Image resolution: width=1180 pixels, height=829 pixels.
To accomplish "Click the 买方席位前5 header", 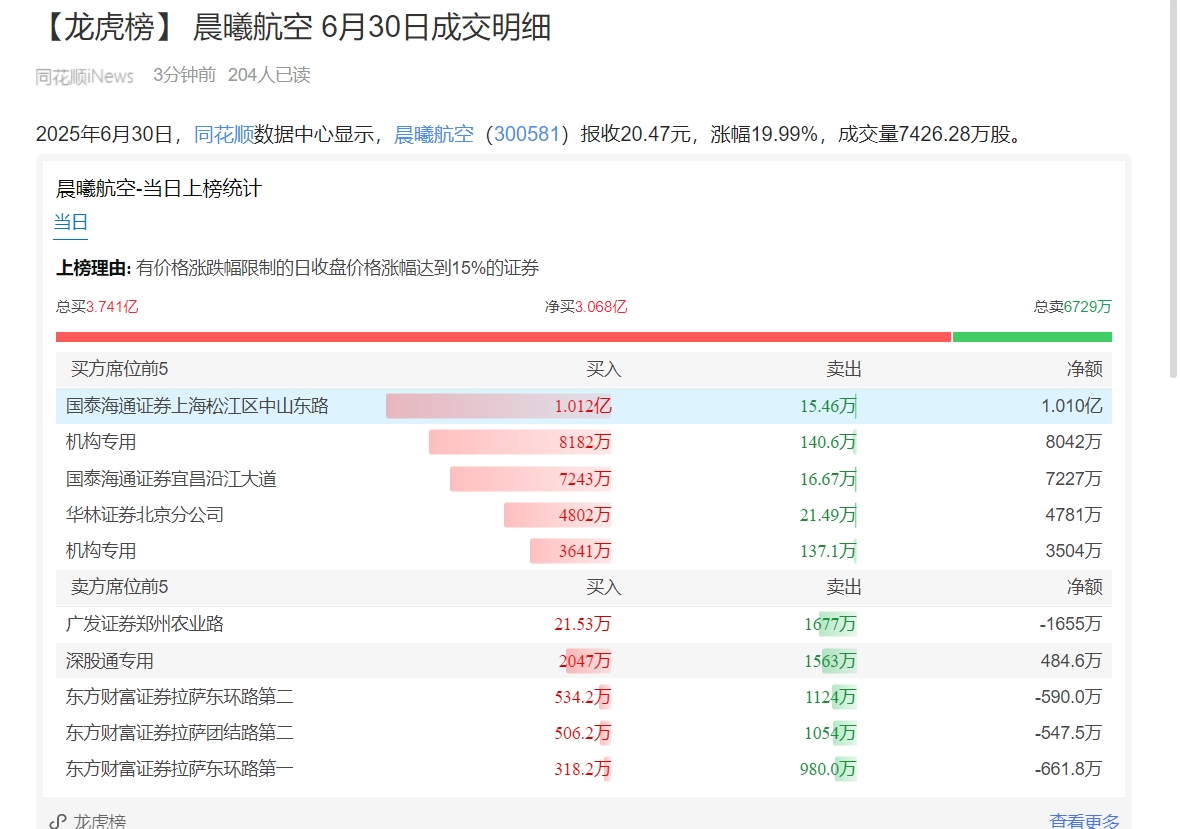I will tap(119, 369).
